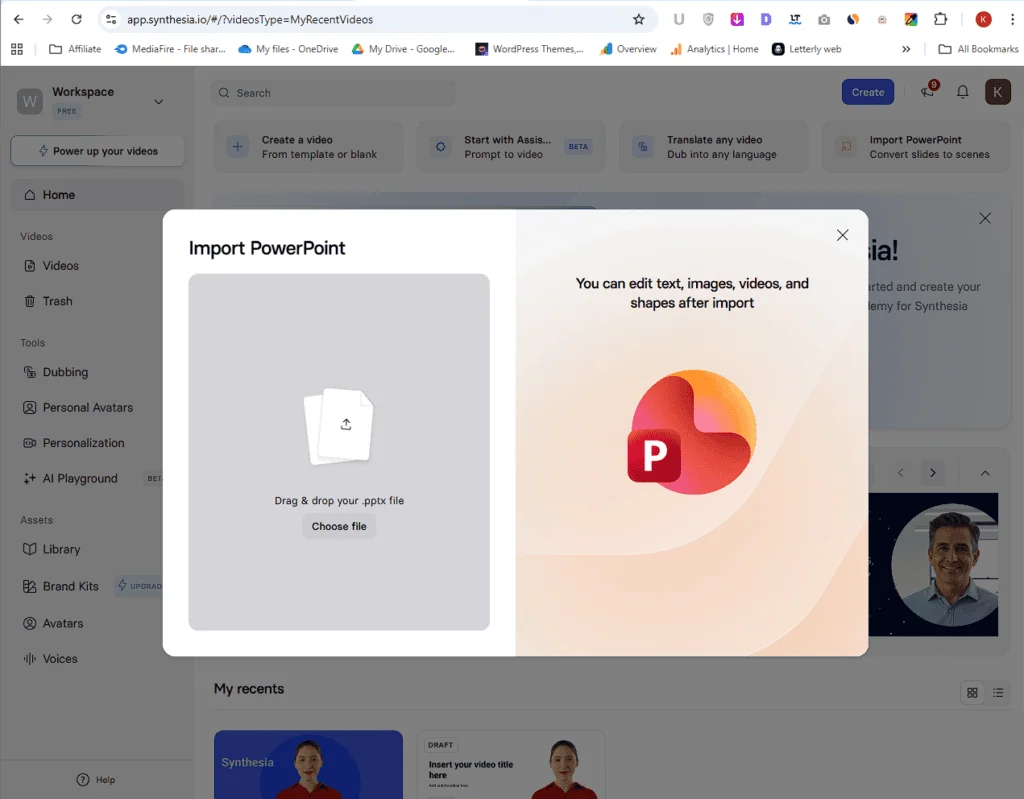The width and height of the screenshot is (1024, 799).
Task: Click the Choose file button
Action: tap(339, 527)
